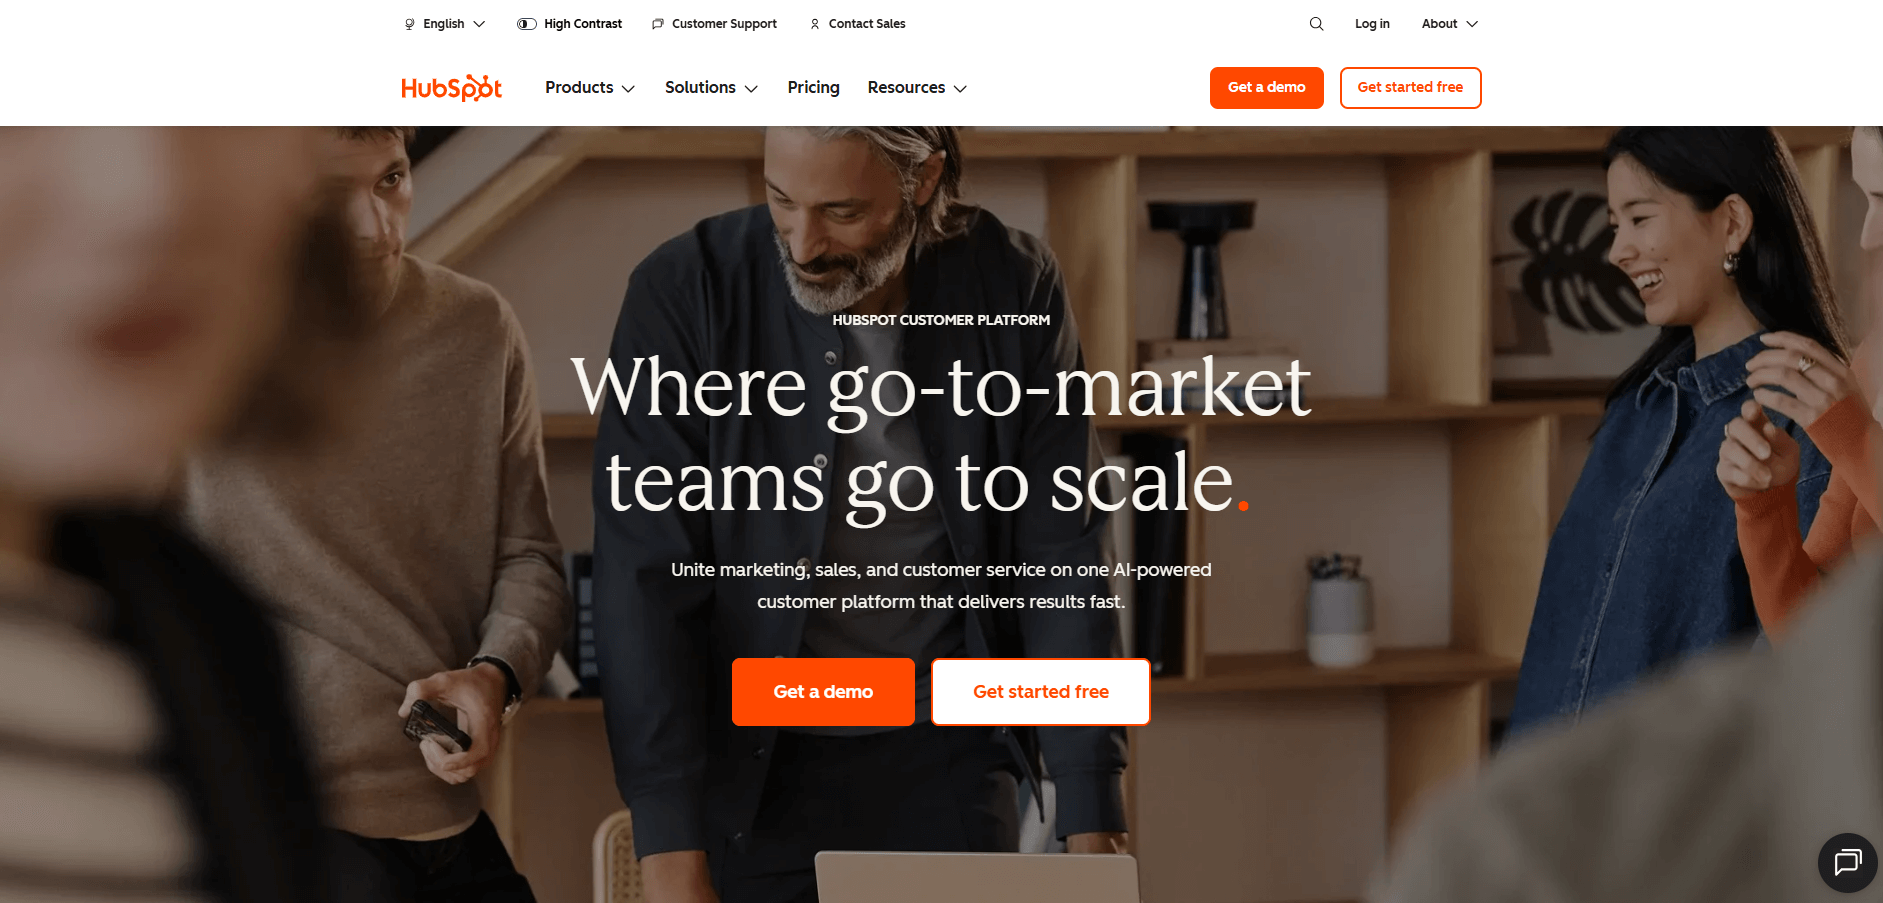Open the search magnifier icon
Image resolution: width=1883 pixels, height=903 pixels.
click(1316, 24)
